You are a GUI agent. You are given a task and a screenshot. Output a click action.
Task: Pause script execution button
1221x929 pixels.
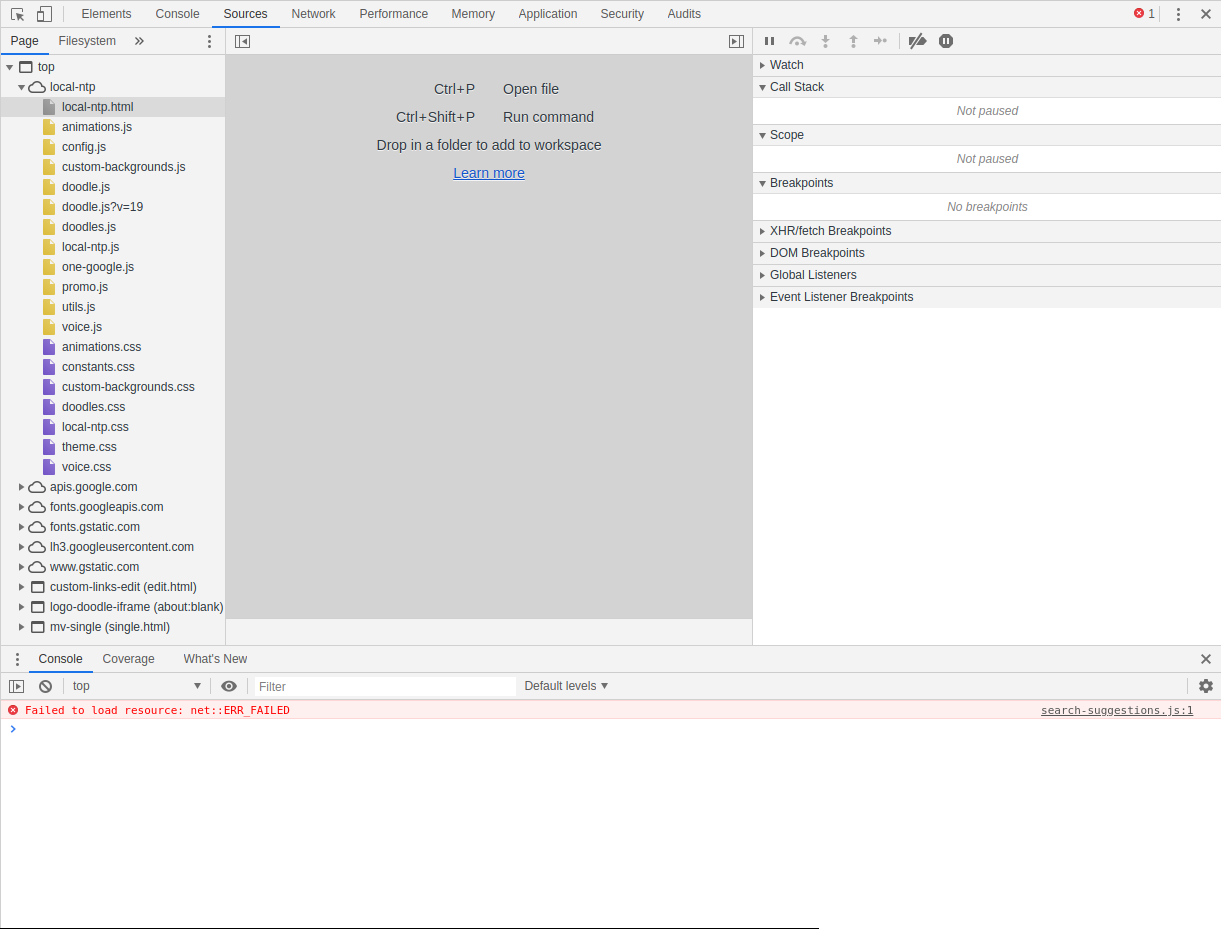click(x=769, y=41)
